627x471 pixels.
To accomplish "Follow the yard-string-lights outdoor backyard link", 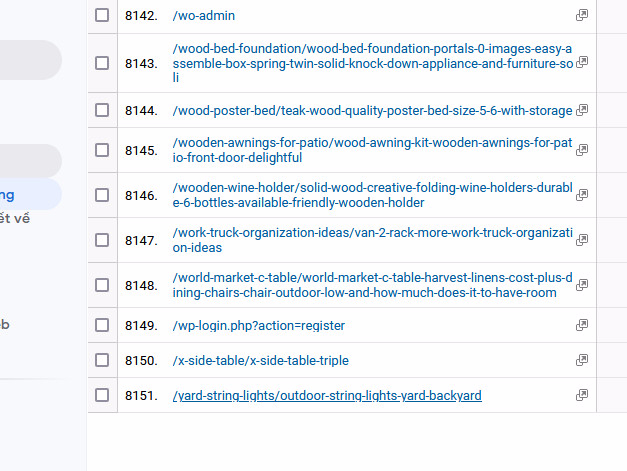I will pyautogui.click(x=327, y=395).
